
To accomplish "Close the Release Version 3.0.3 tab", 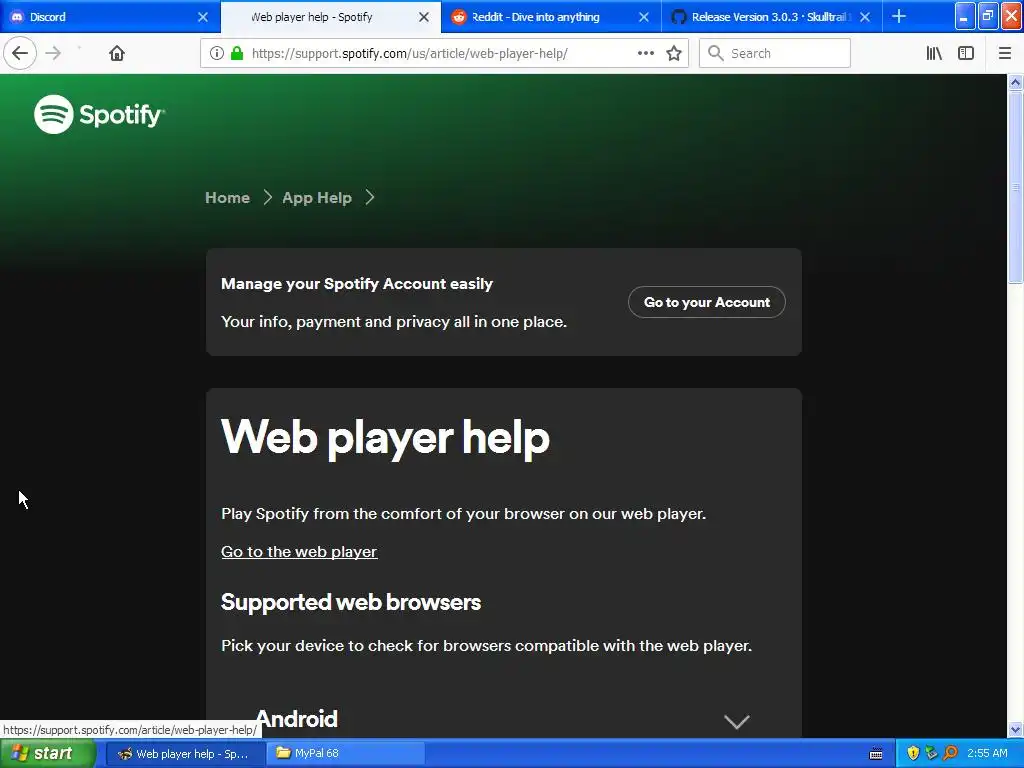I will [x=865, y=17].
